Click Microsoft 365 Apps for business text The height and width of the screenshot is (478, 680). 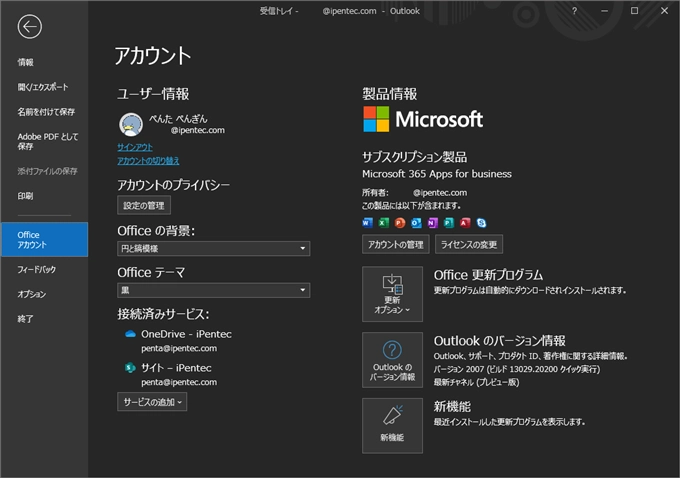point(437,174)
